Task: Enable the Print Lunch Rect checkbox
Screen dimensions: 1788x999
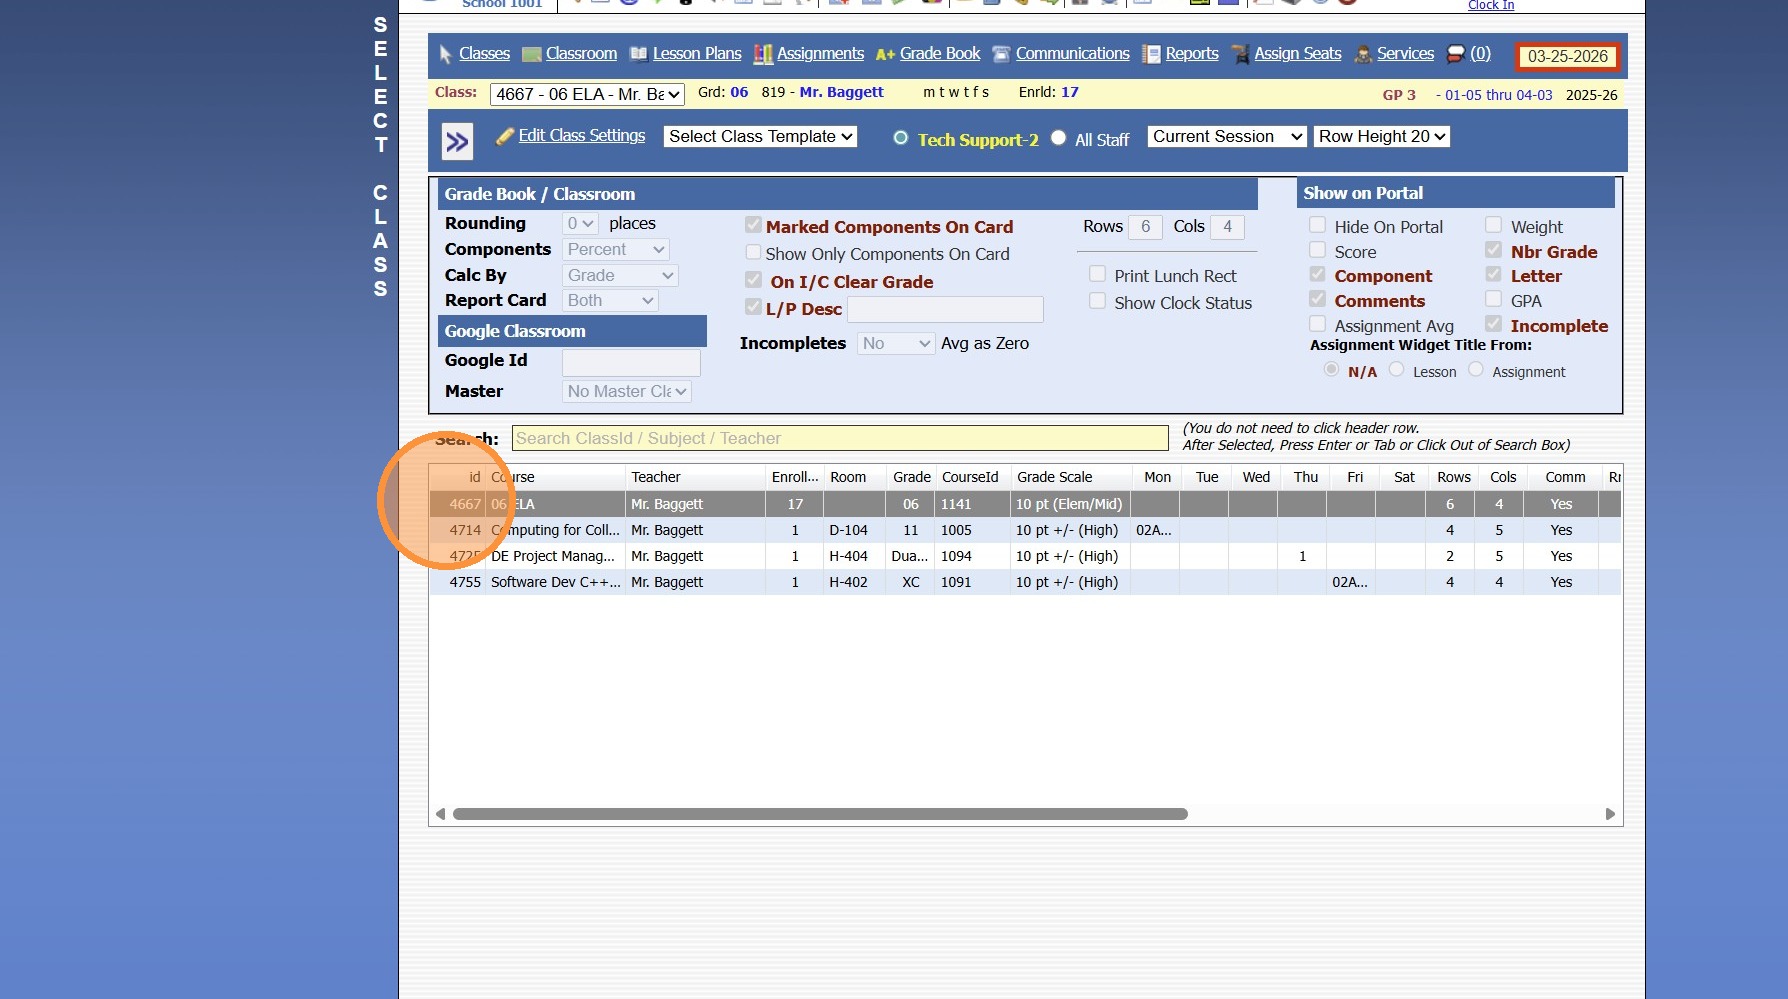Action: (x=1098, y=275)
